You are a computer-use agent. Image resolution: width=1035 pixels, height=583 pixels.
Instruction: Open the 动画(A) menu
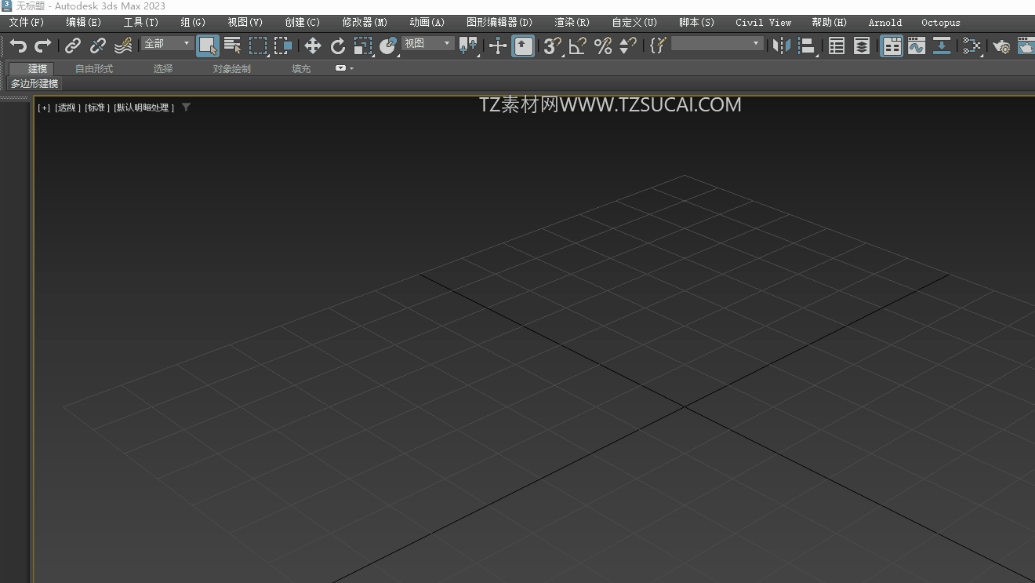coord(426,22)
